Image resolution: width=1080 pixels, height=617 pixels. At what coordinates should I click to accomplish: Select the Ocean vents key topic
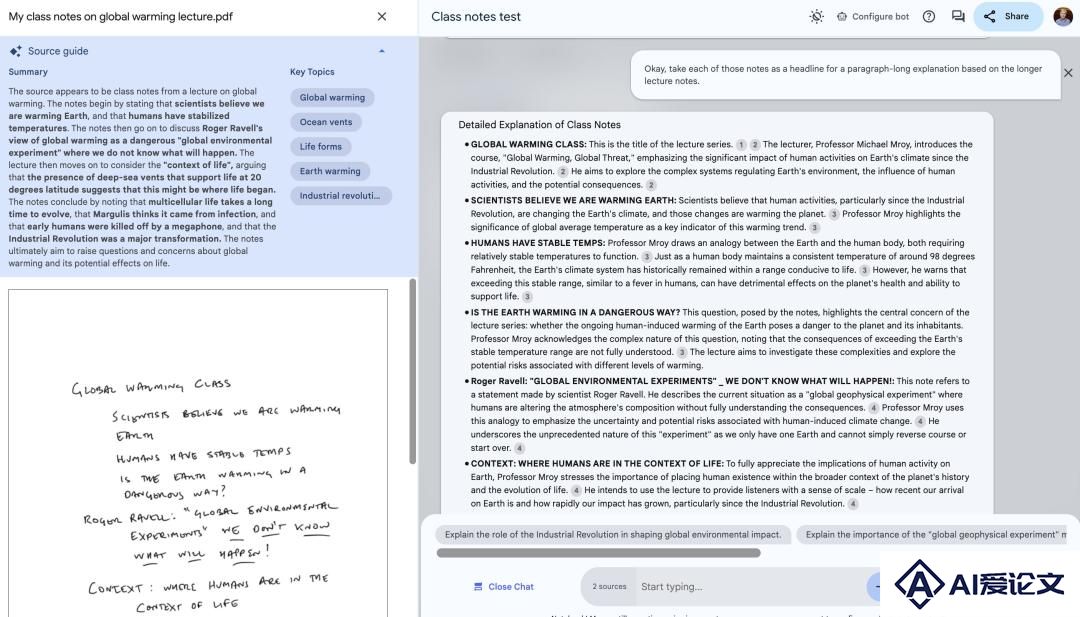click(x=326, y=122)
